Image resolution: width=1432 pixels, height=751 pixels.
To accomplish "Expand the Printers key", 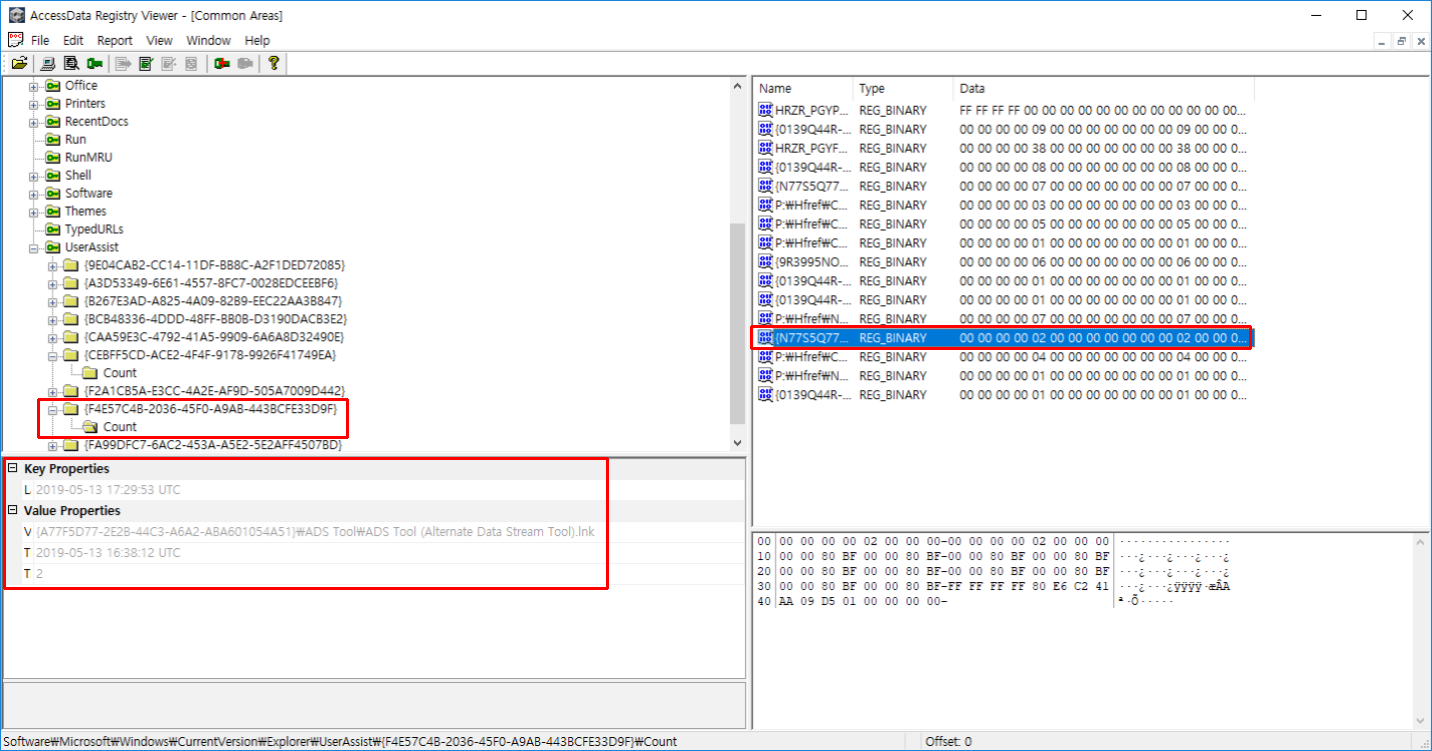I will (34, 104).
